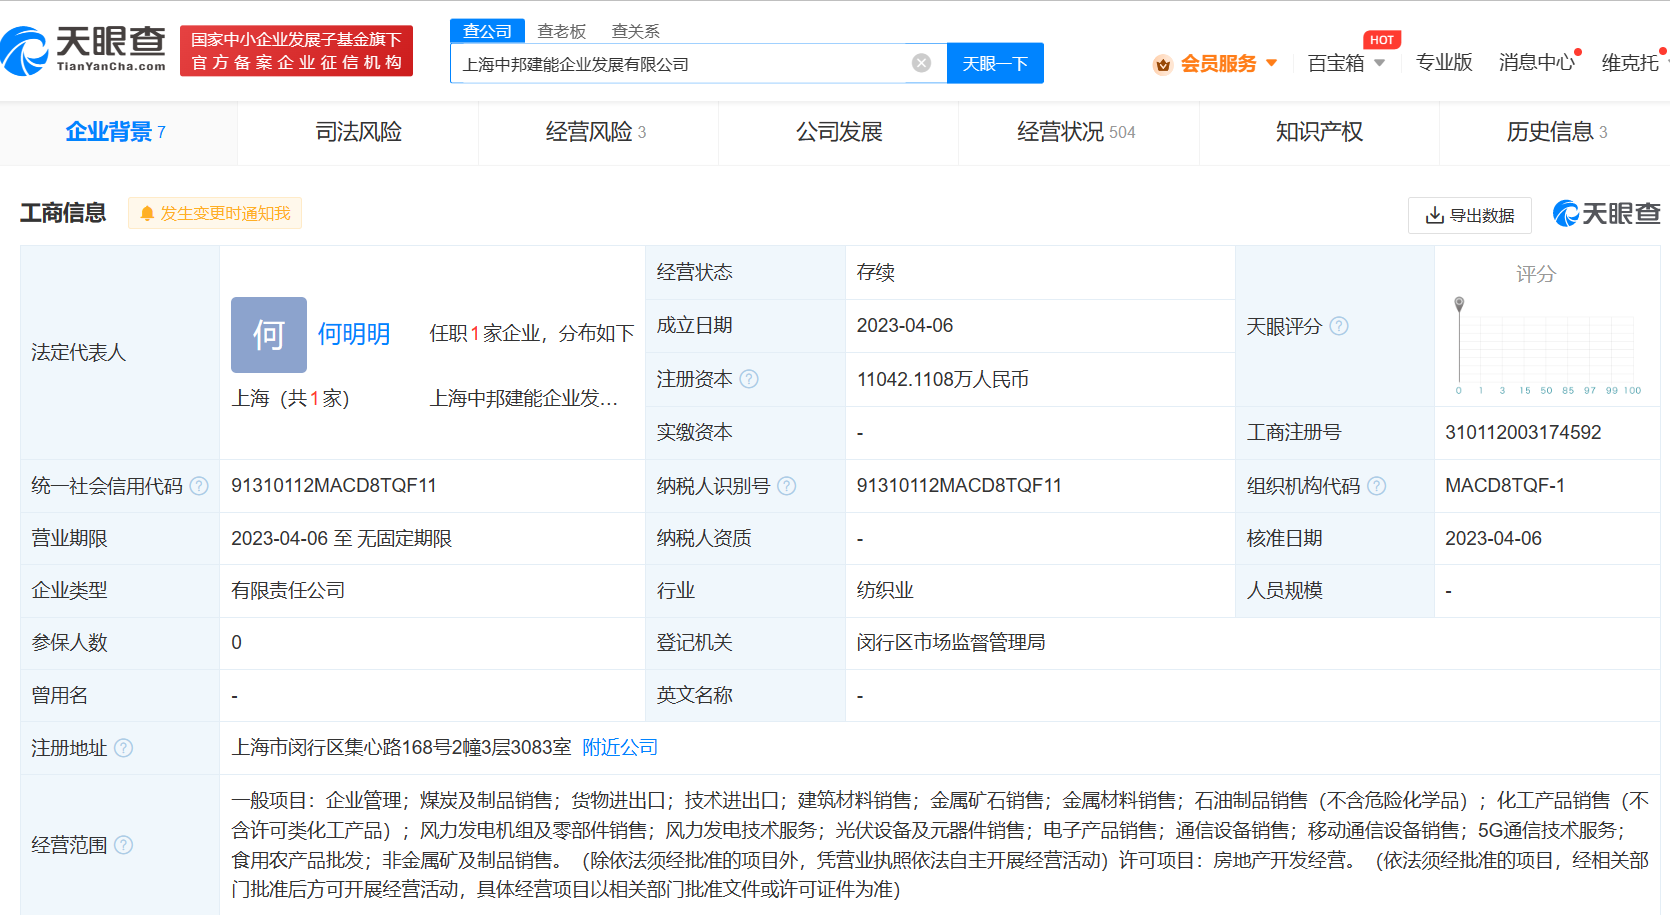1670x915 pixels.
Task: Click the registered address 上海市闵行区集心路168号
Action: (x=401, y=747)
